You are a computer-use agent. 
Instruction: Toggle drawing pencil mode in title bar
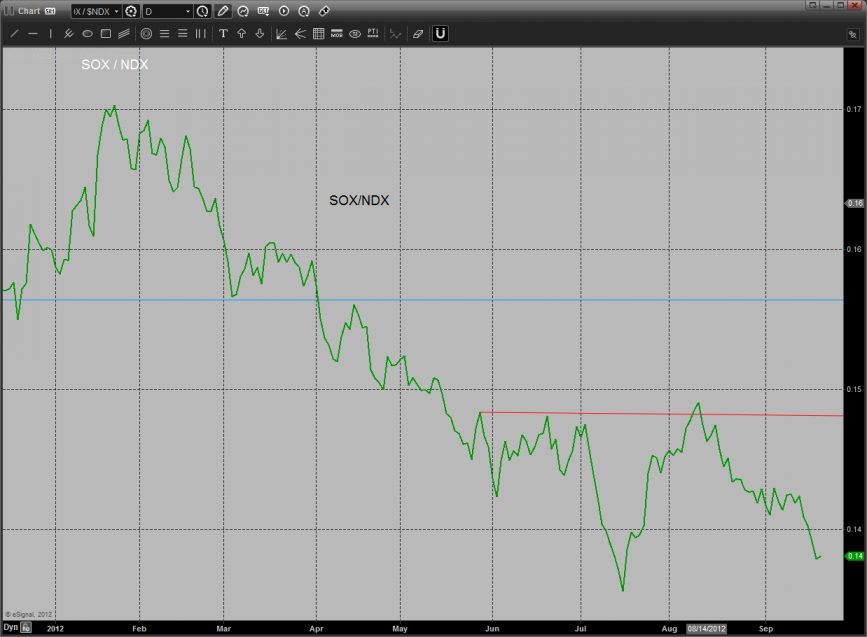pos(223,11)
